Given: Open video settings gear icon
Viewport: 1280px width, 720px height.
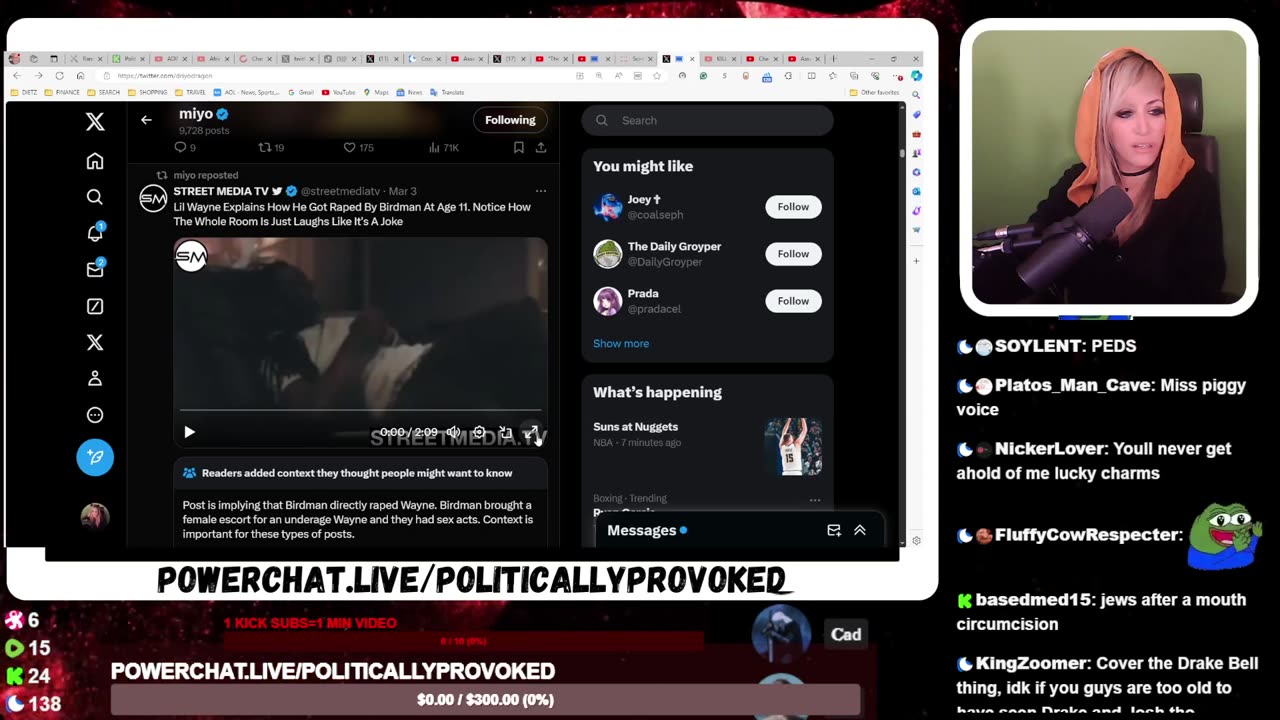Looking at the screenshot, I should pos(479,432).
